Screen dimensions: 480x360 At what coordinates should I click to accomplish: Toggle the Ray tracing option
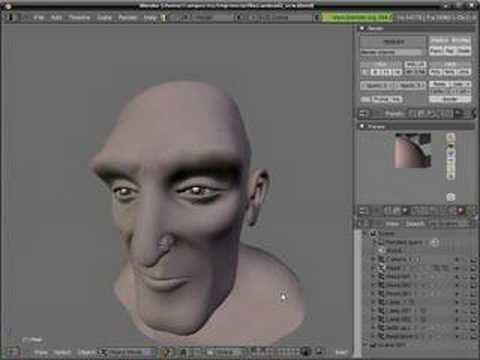tap(450, 51)
